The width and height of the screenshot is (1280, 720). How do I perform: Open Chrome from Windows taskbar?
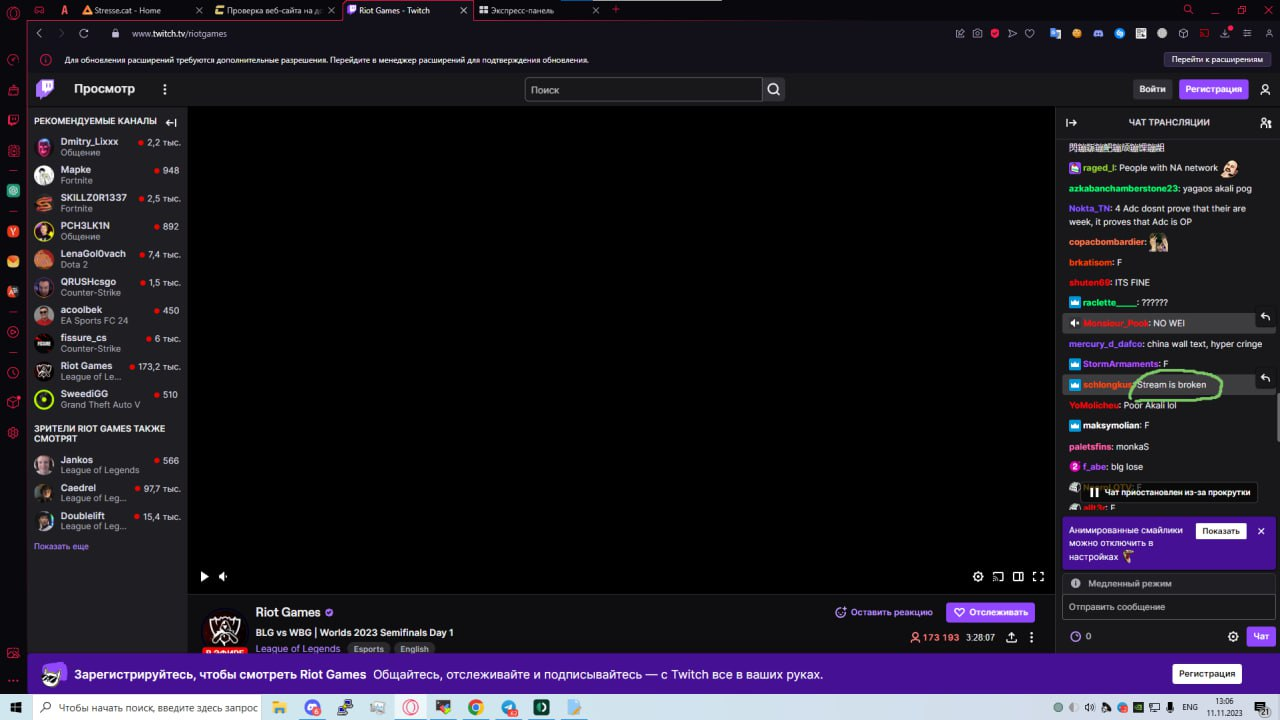click(476, 707)
